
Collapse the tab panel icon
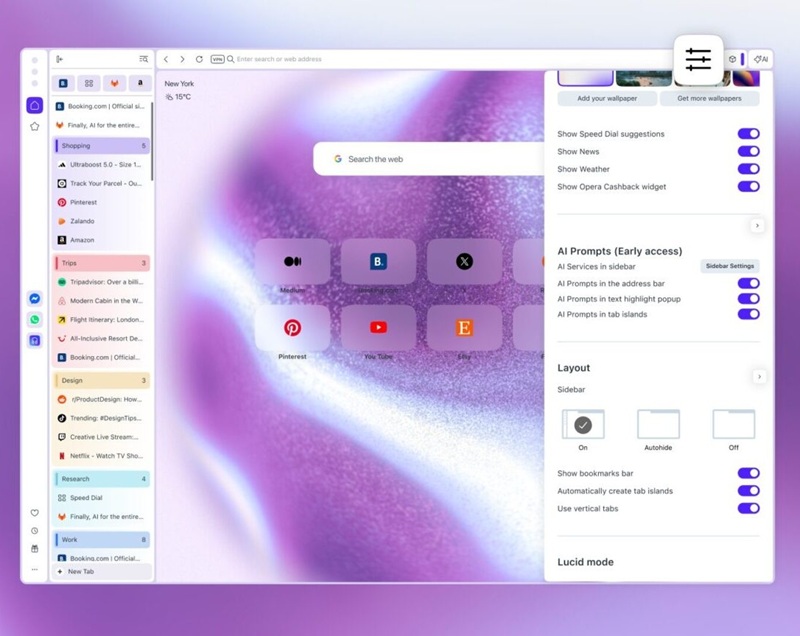59,59
